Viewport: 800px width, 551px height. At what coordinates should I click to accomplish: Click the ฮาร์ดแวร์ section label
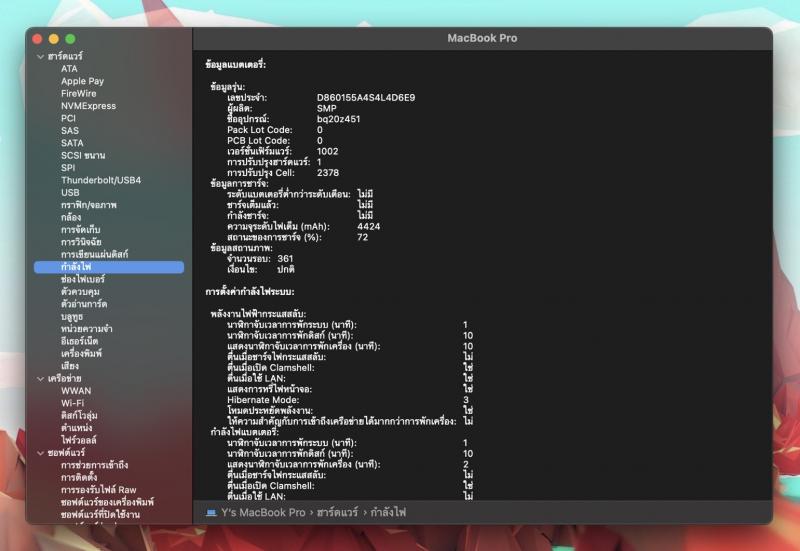[x=65, y=56]
